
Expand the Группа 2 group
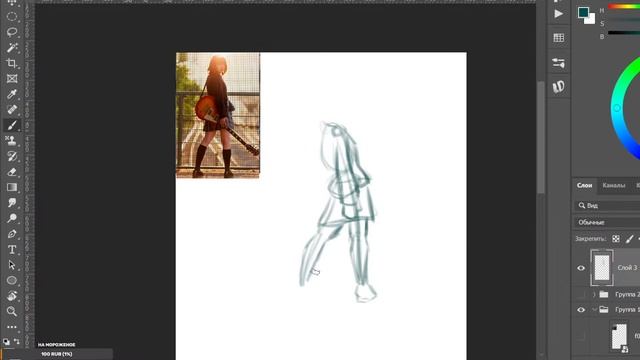pyautogui.click(x=594, y=294)
